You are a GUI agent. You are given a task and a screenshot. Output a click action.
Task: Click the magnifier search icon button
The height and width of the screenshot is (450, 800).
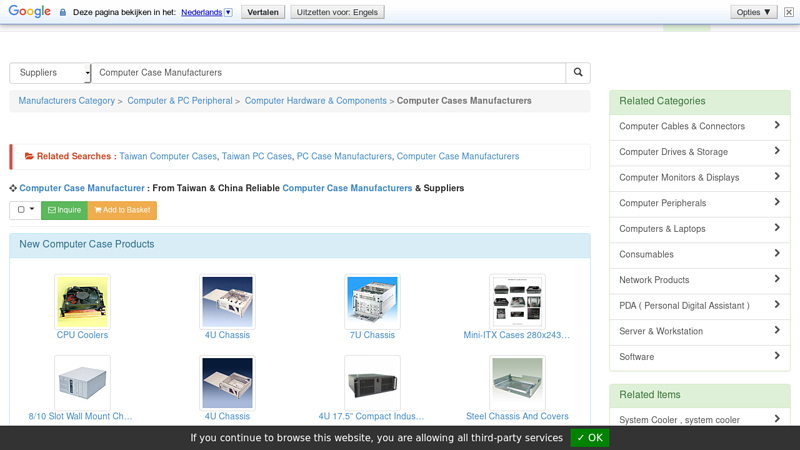[x=578, y=72]
